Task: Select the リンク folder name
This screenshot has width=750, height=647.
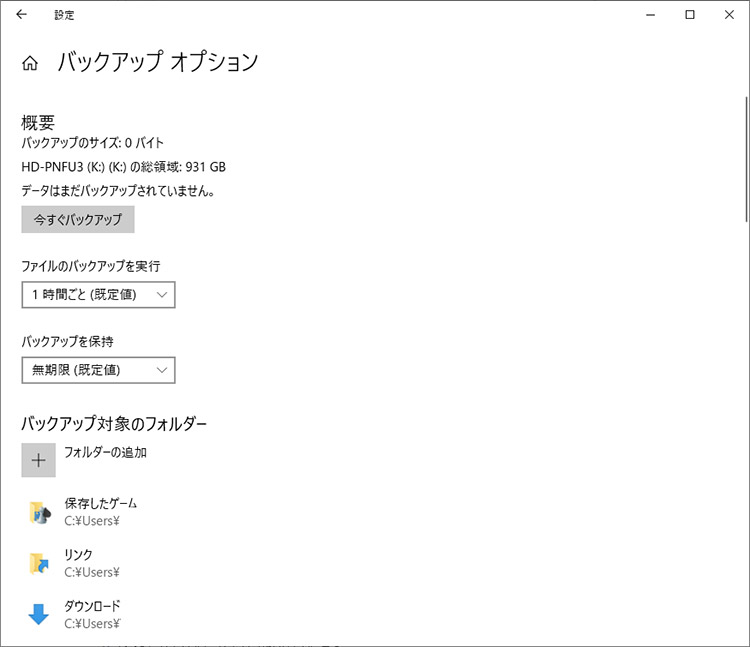Action: [x=79, y=555]
